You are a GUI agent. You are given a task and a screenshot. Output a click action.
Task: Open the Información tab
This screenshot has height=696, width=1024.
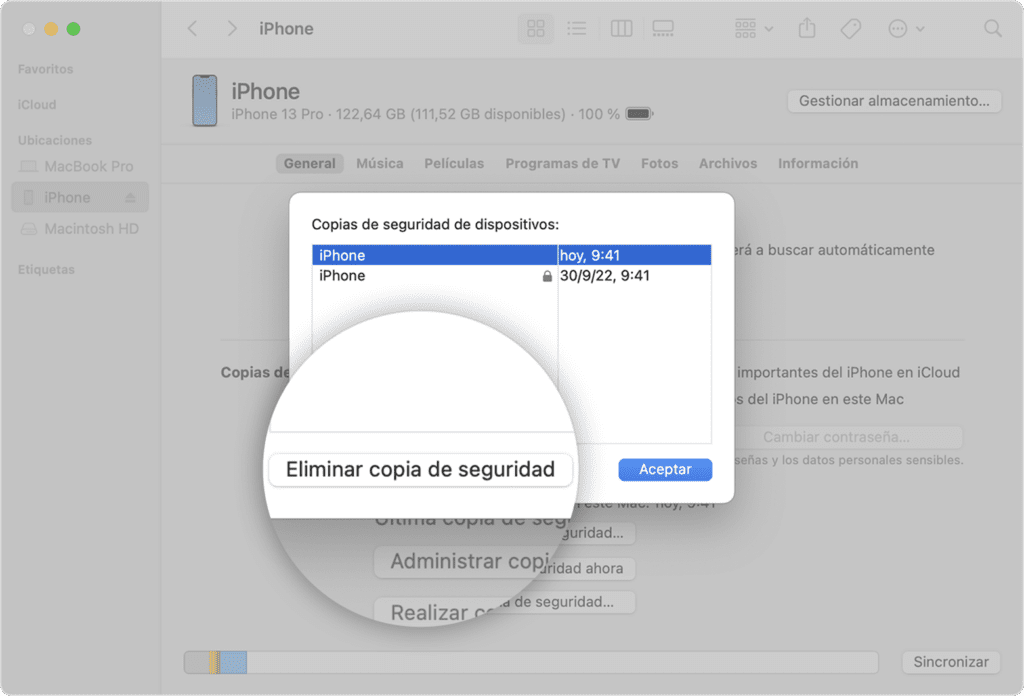[818, 163]
